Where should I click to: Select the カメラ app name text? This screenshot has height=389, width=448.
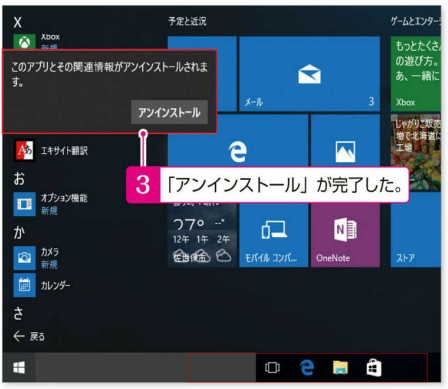point(50,252)
